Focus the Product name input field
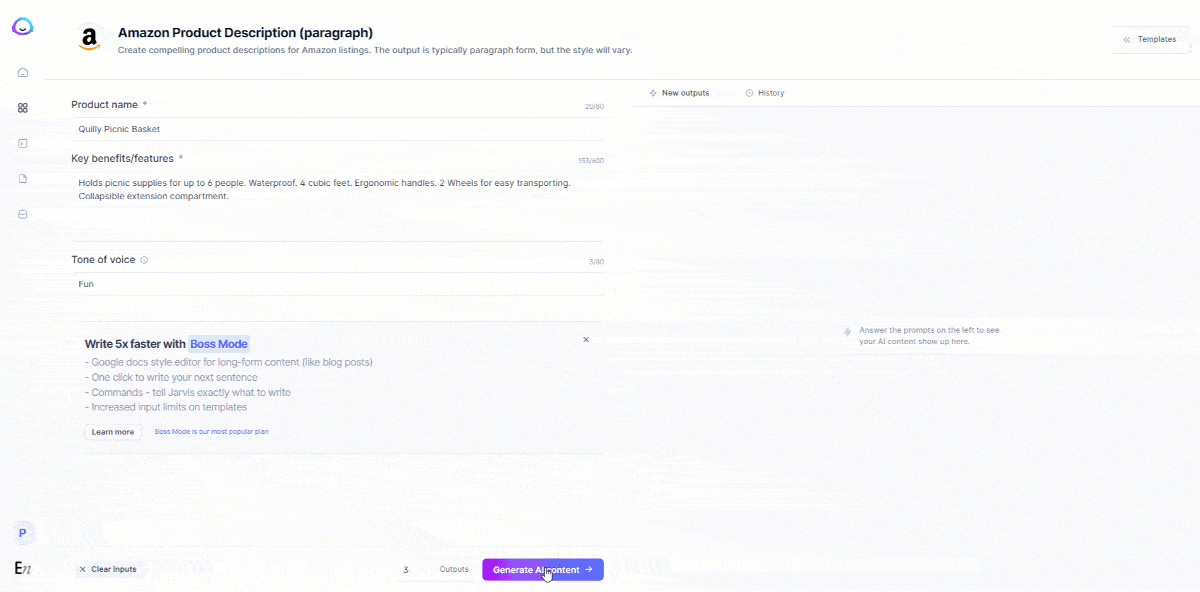1200x592 pixels. (x=338, y=129)
